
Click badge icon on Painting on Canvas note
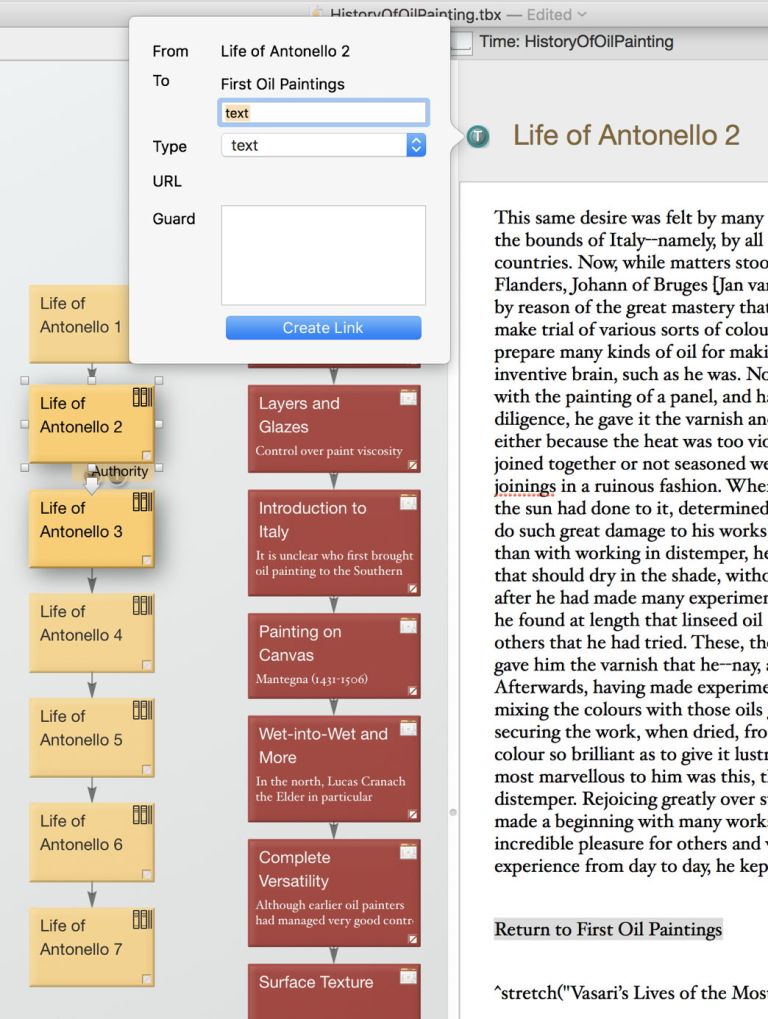(408, 626)
